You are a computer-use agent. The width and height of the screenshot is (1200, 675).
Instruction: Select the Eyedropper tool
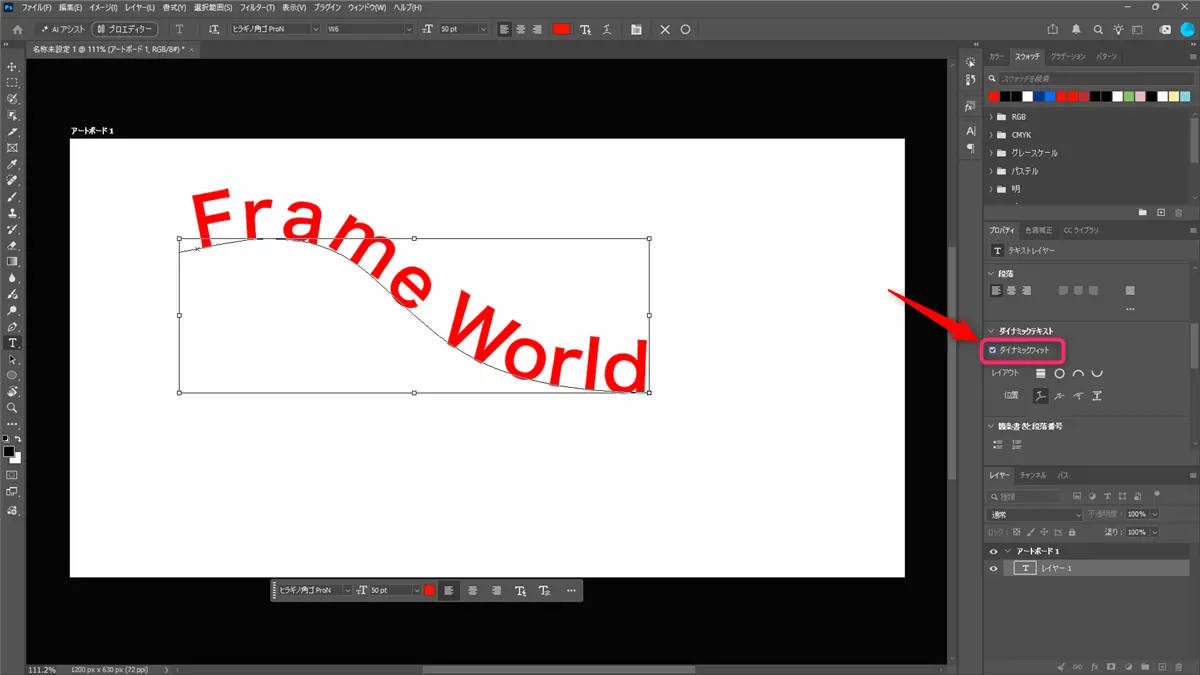click(13, 164)
